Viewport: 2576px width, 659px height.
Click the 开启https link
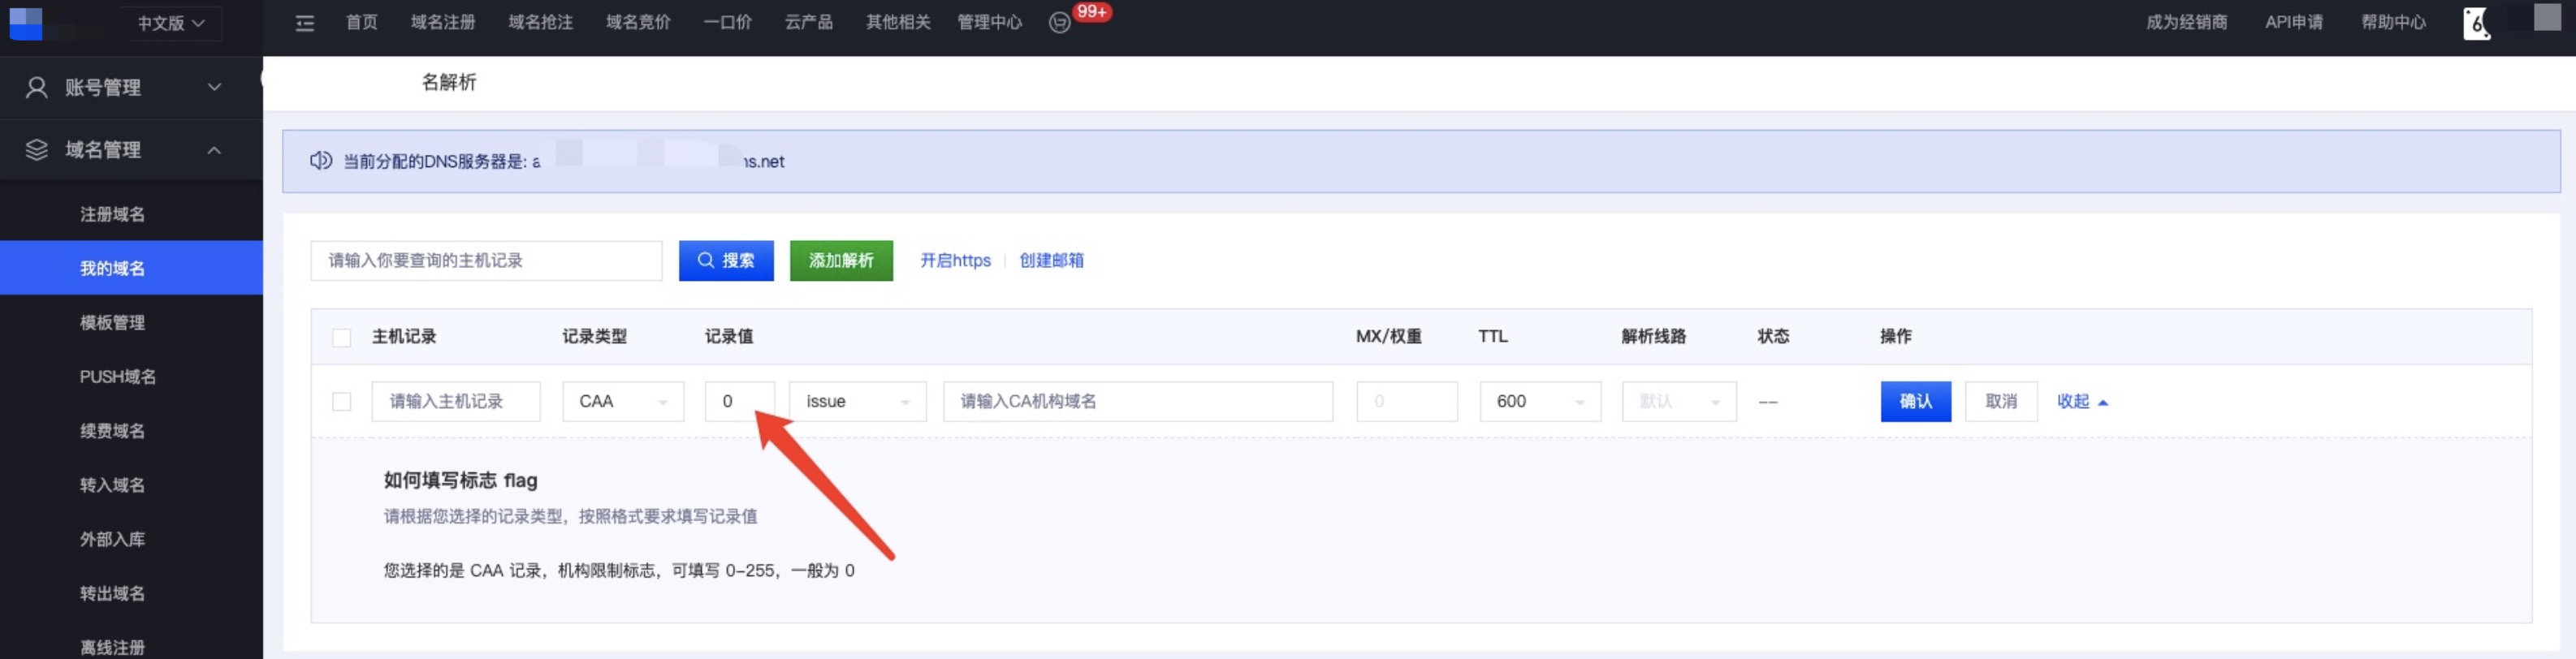point(954,261)
